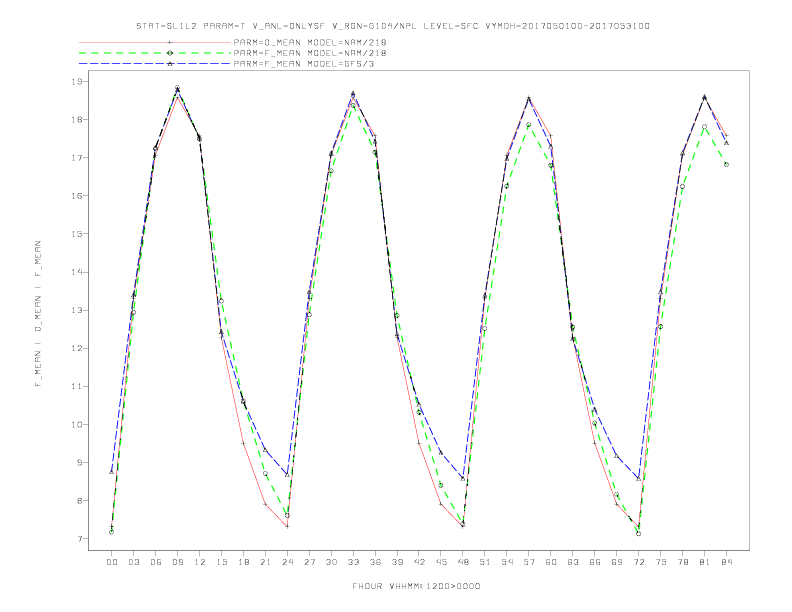Click x-axis tick label 69
This screenshot has height=612, width=792.
617,562
